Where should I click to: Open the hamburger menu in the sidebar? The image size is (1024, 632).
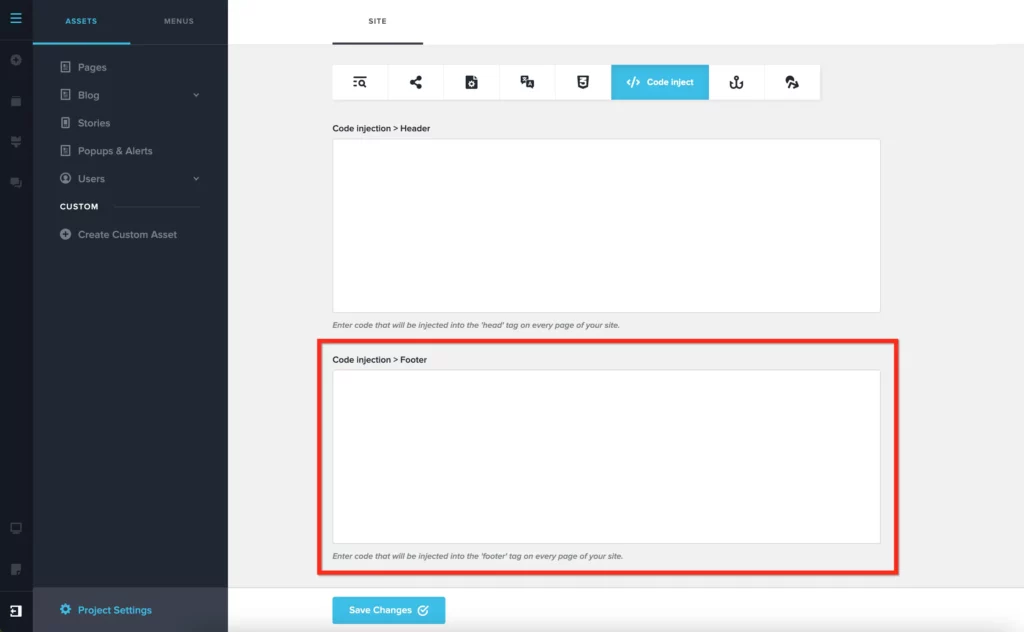(16, 17)
